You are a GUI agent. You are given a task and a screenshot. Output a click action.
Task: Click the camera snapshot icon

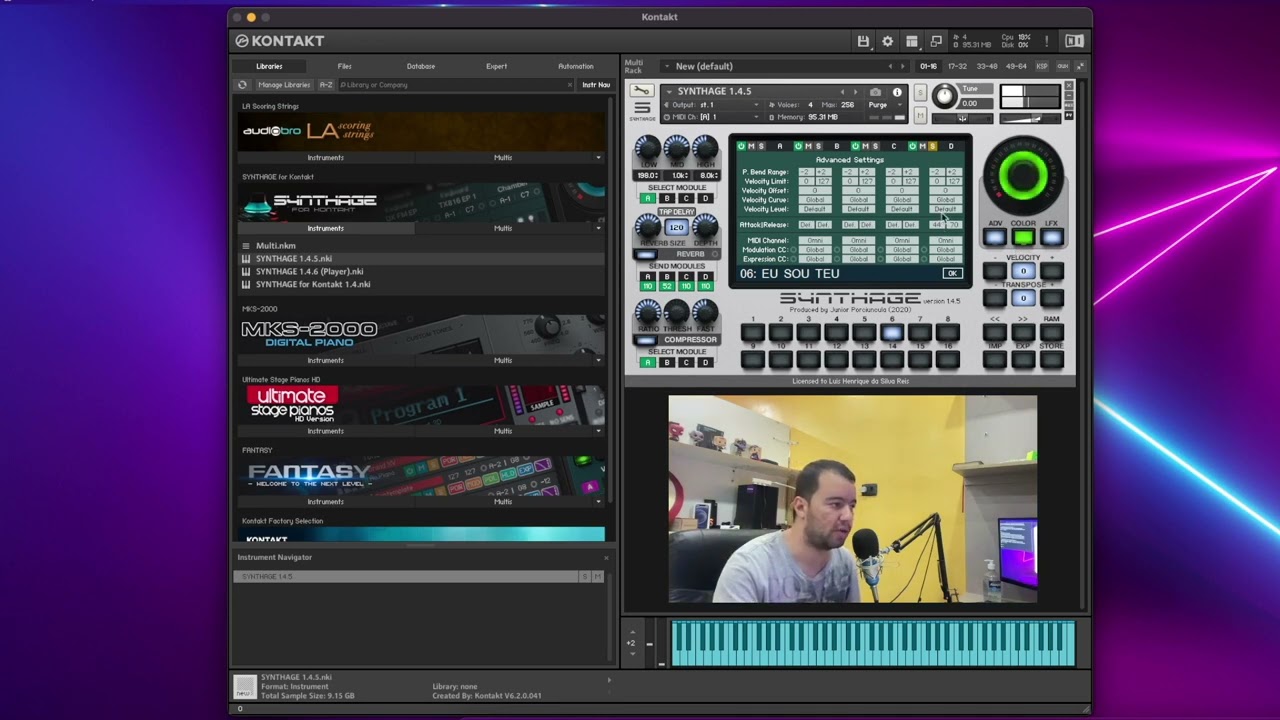coord(876,92)
